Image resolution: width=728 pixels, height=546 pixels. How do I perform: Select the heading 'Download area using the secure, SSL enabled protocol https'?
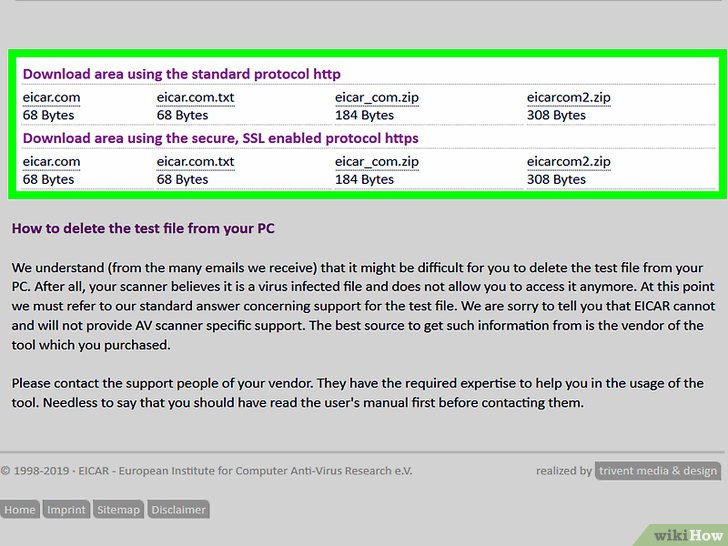[x=221, y=138]
